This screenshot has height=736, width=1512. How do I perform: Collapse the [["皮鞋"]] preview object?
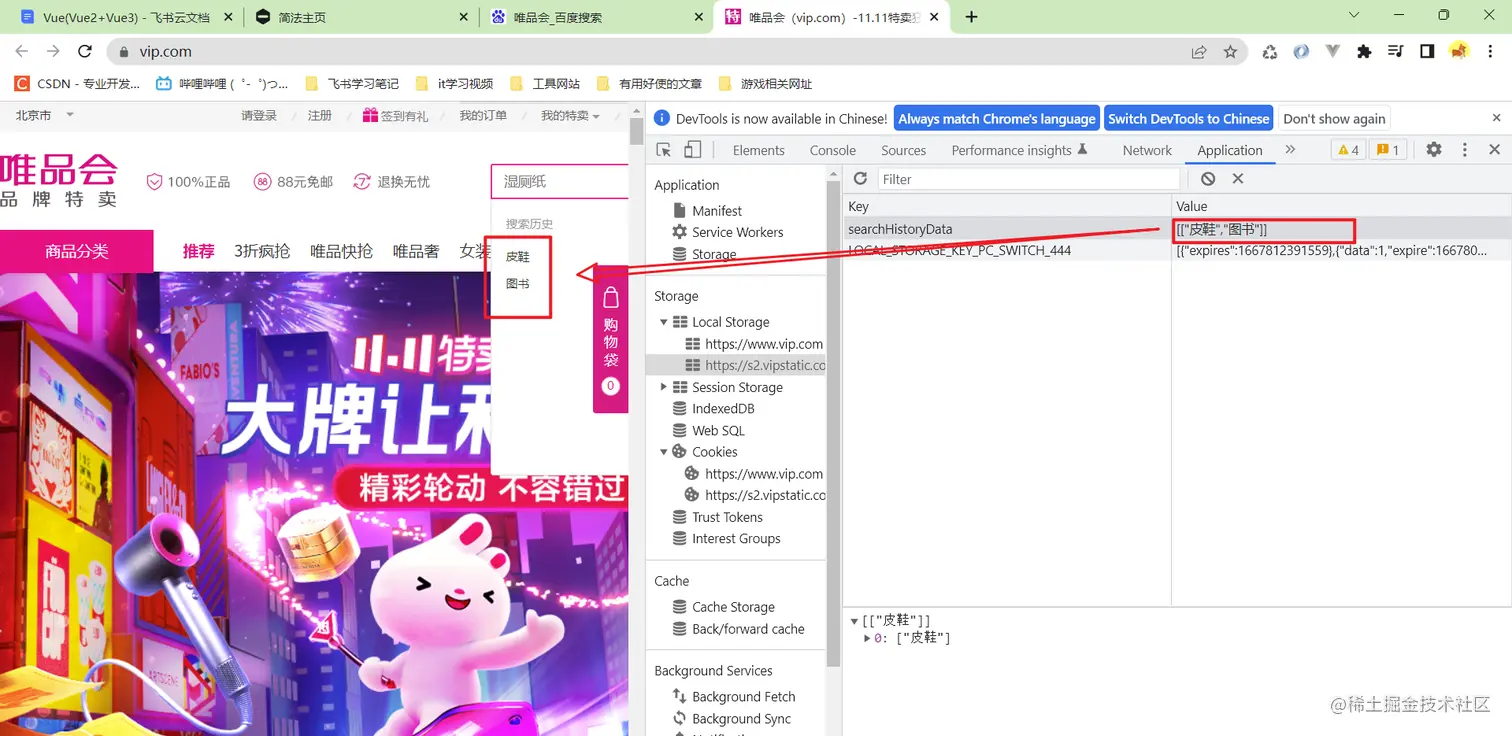coord(854,621)
